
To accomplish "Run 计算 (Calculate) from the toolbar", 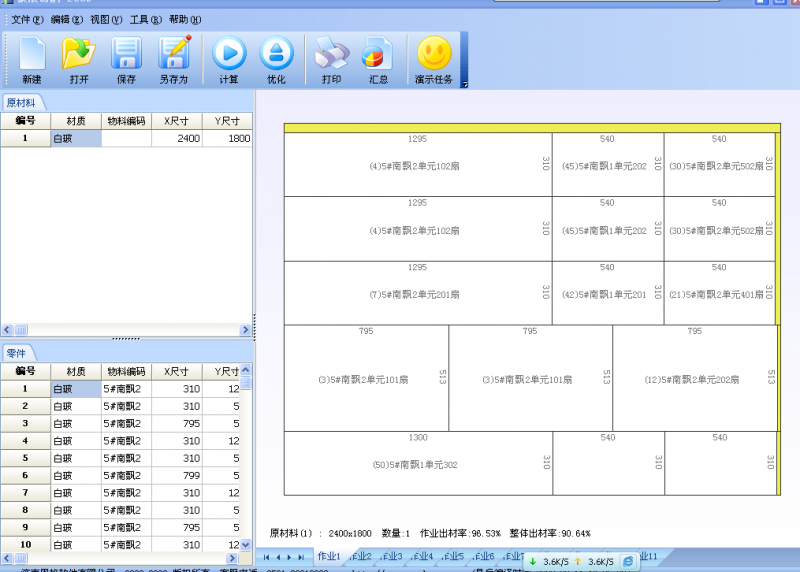I will click(229, 59).
